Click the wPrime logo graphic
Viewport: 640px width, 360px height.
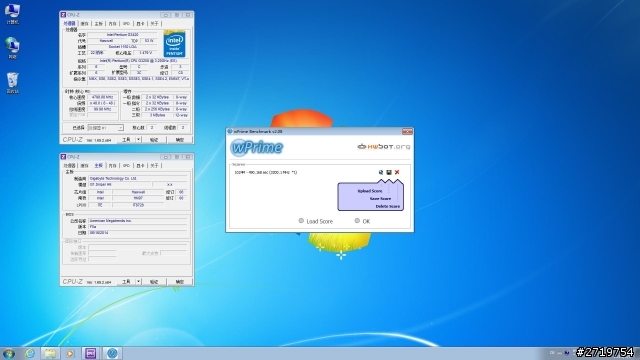[x=256, y=147]
